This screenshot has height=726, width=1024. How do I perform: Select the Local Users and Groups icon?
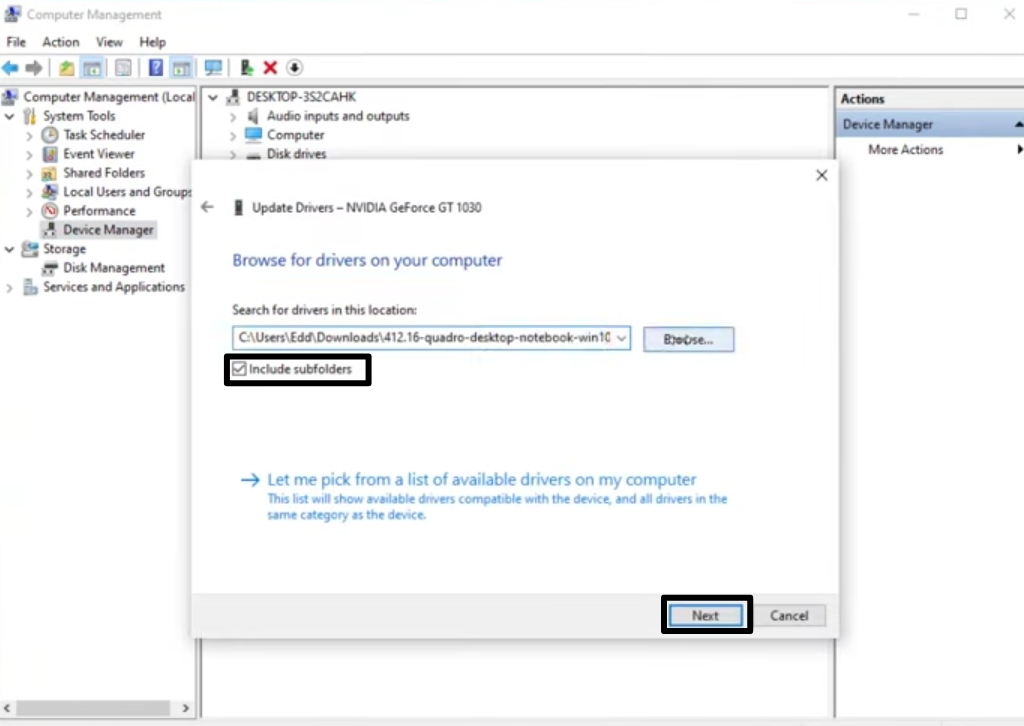[50, 192]
